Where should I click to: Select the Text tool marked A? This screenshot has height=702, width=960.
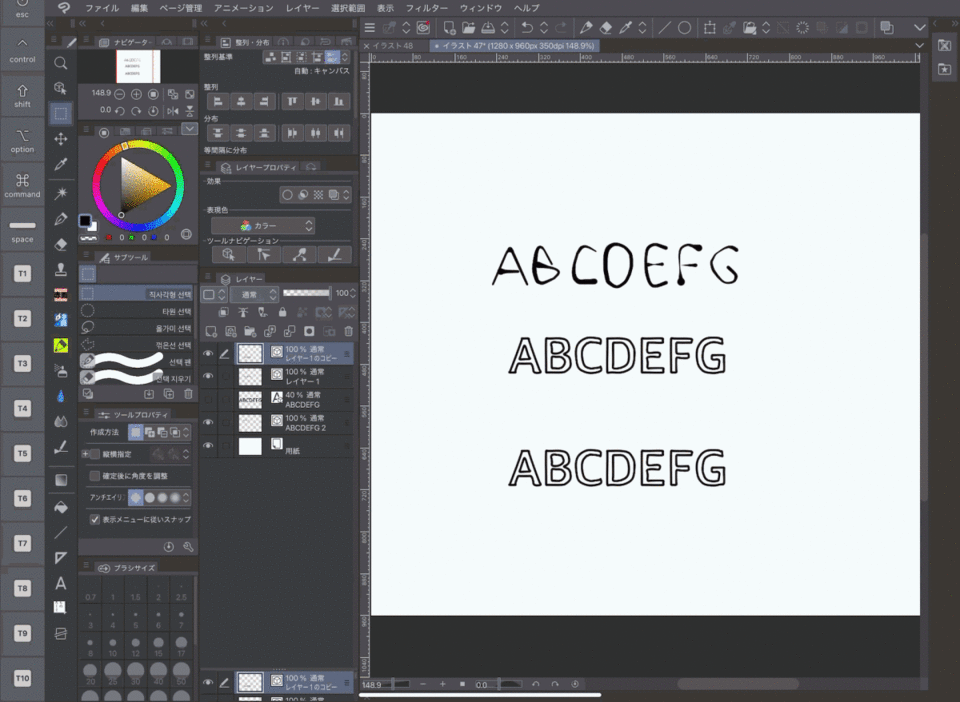(x=61, y=583)
